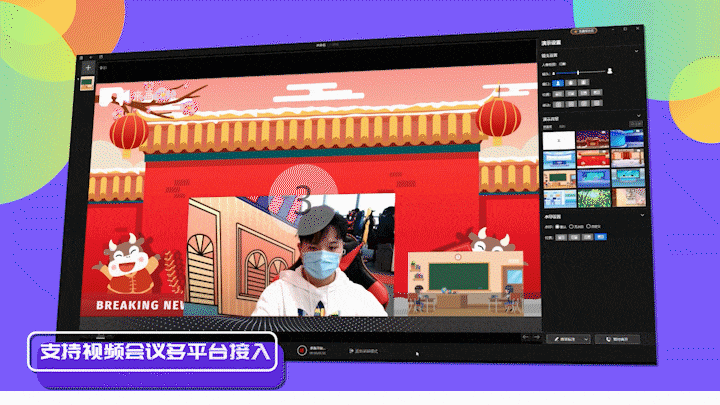Pick the third layout icon in the fifth settings row
This screenshot has height=405, width=720.
[x=584, y=103]
